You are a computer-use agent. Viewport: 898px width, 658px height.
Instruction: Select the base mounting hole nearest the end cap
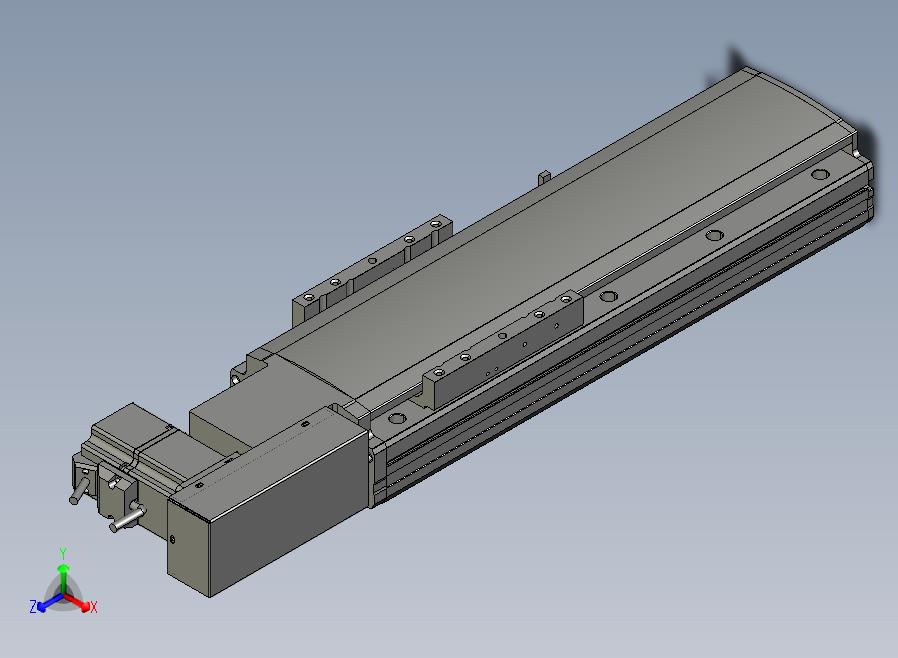[820, 174]
